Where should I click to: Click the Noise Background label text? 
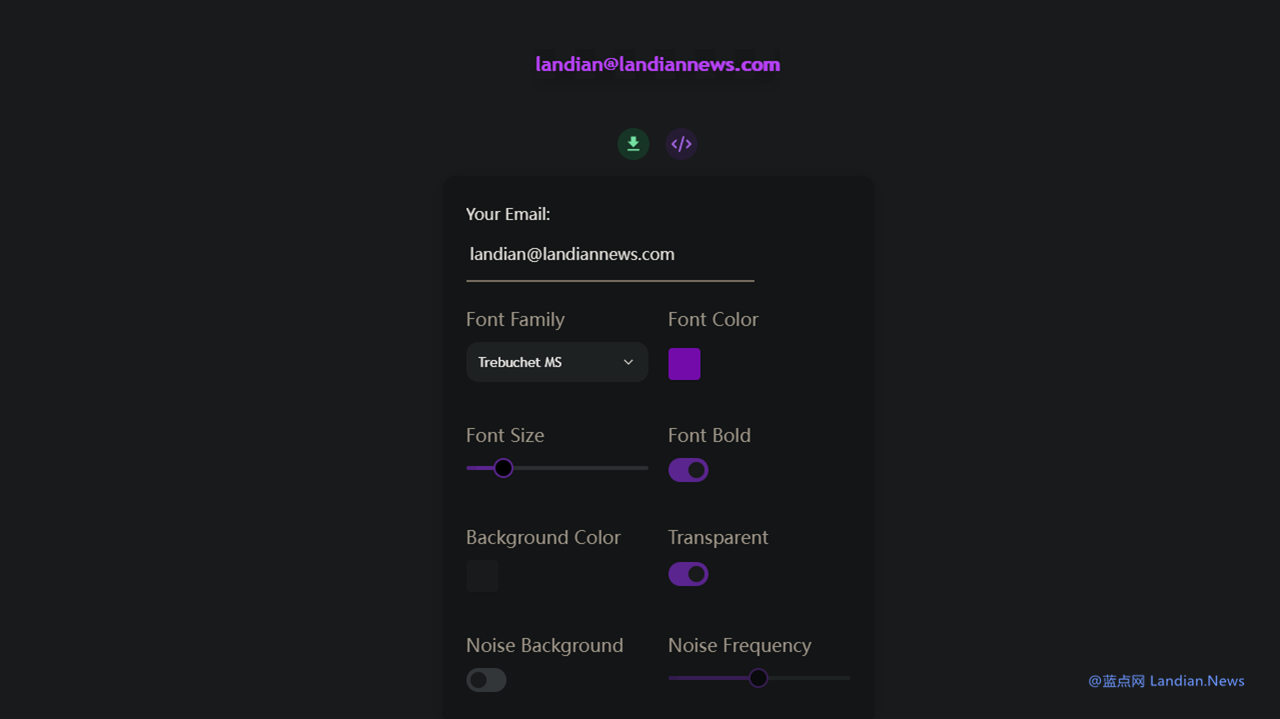[544, 646]
